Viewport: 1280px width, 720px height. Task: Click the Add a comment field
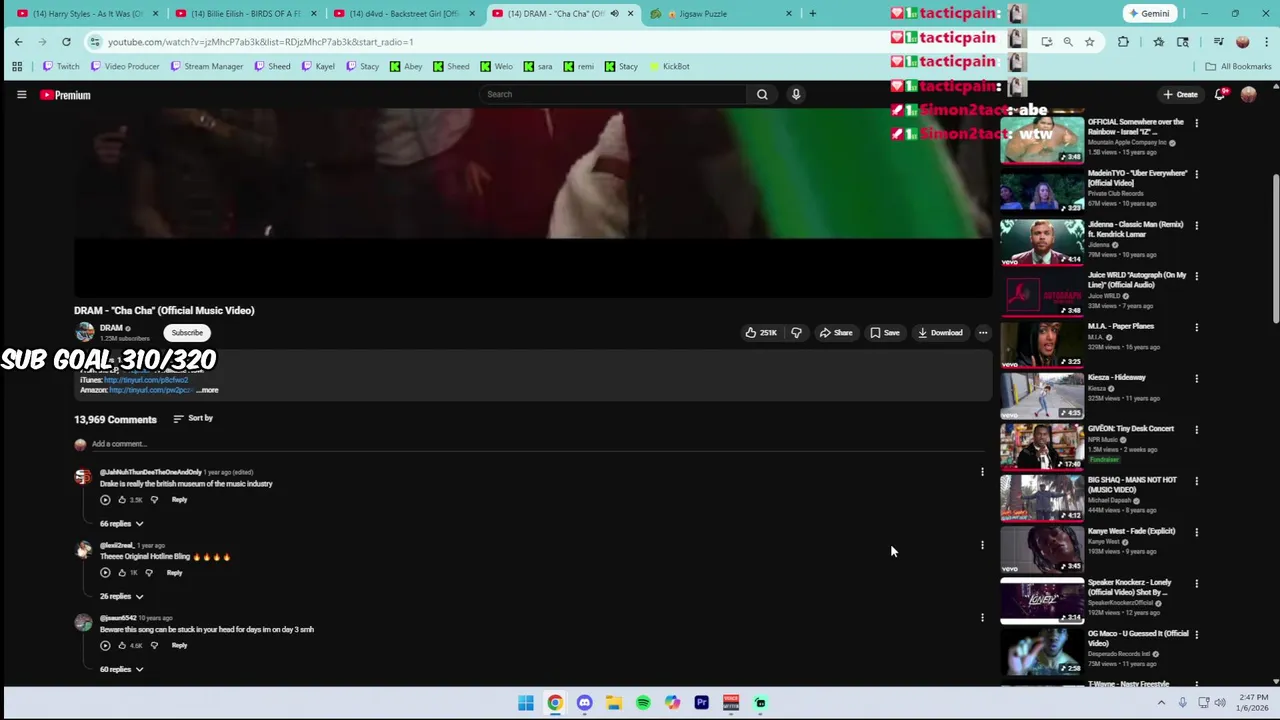point(538,444)
